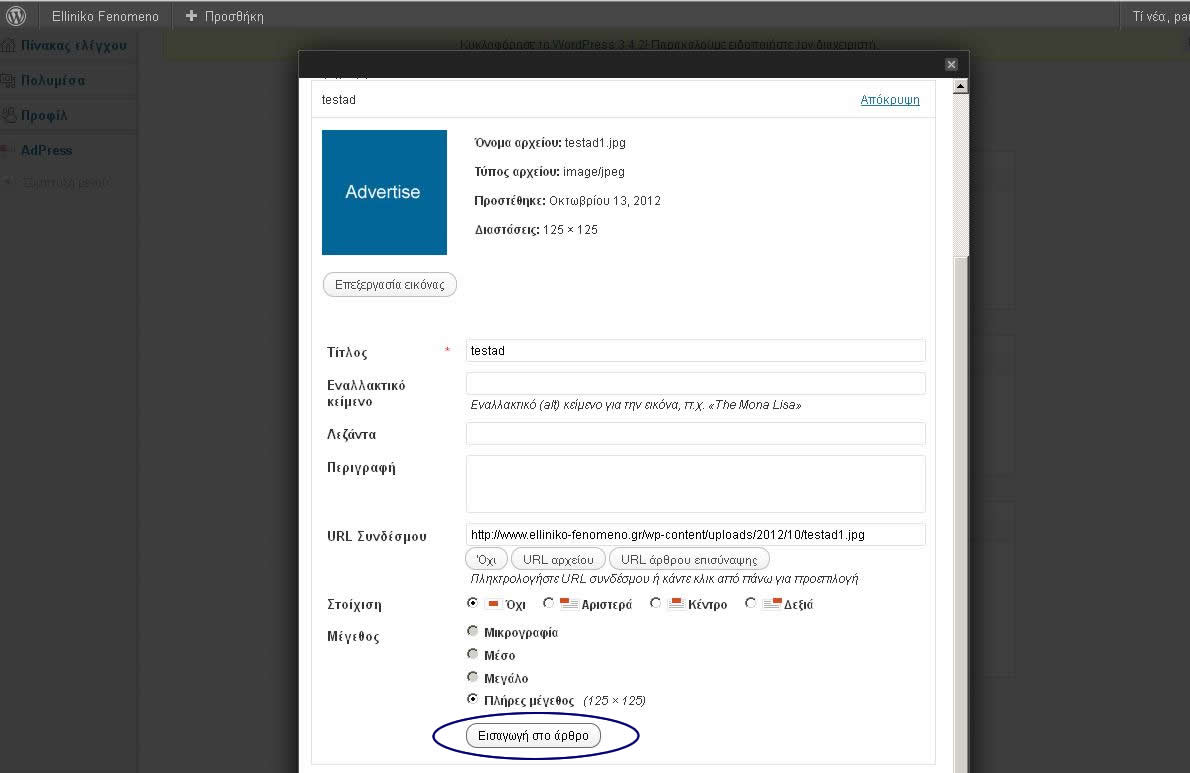Click the Εισαγωγή στο άρθρο button

[x=534, y=736]
